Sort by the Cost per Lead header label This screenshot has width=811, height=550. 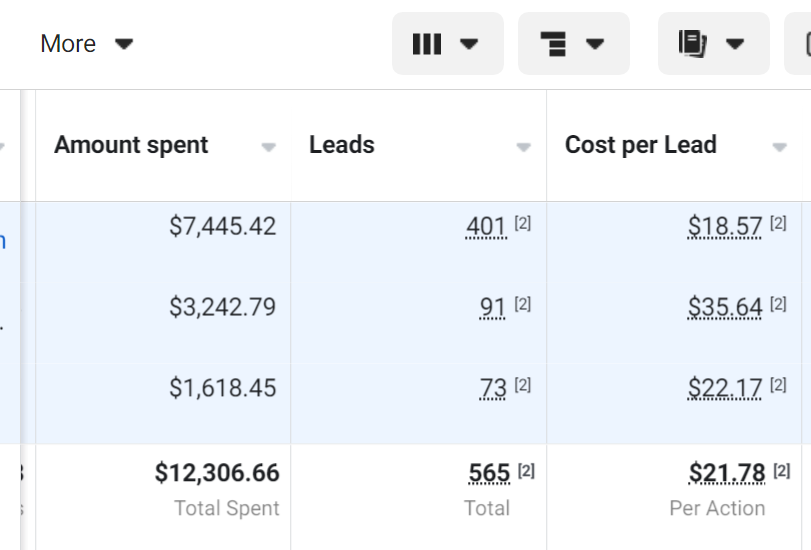click(x=640, y=145)
